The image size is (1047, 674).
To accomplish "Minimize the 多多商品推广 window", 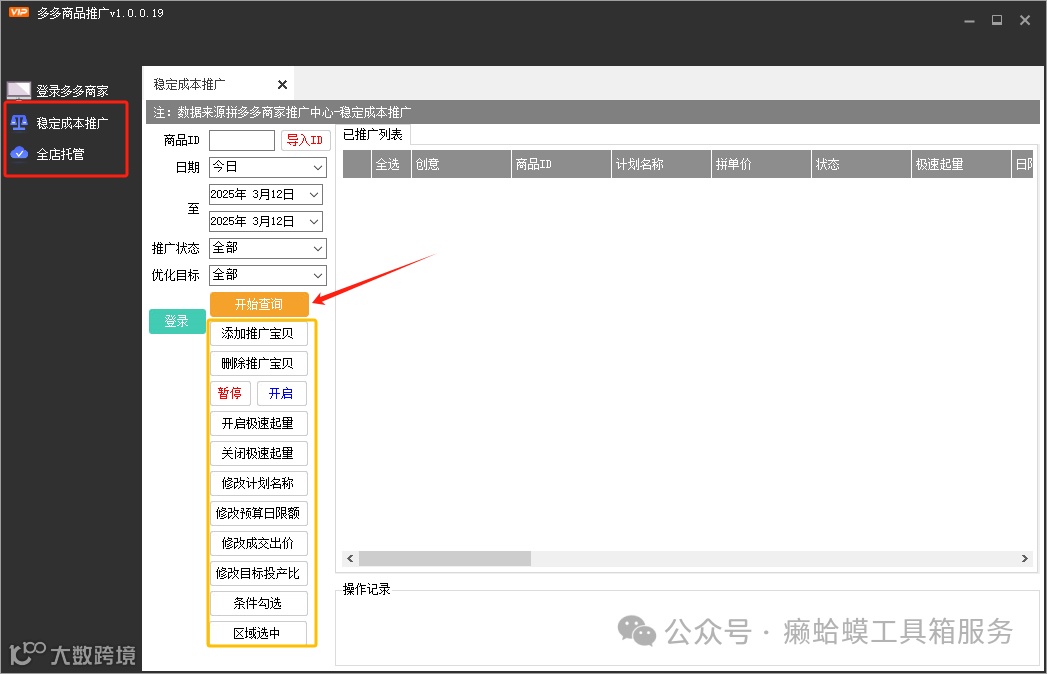I will [969, 21].
